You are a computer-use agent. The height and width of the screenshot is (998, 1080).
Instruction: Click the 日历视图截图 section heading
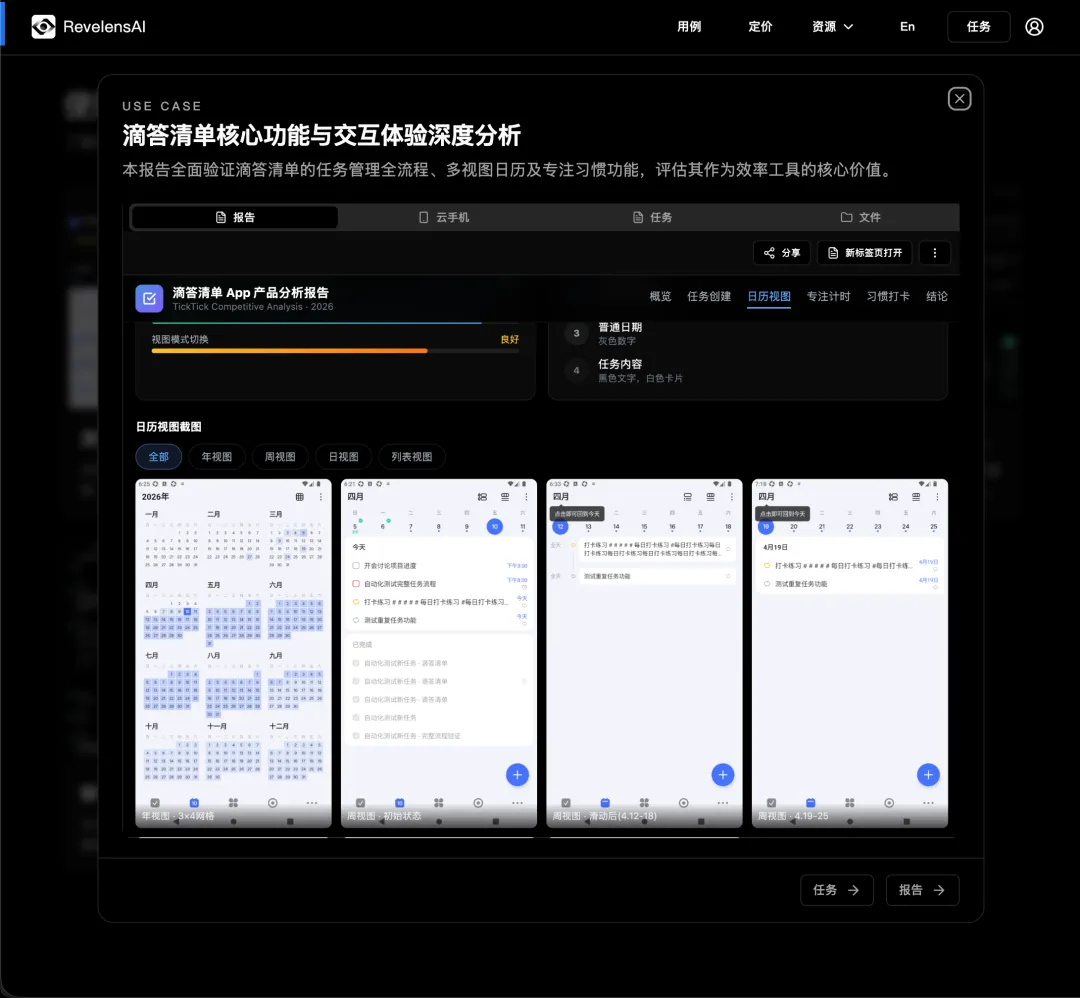[169, 427]
